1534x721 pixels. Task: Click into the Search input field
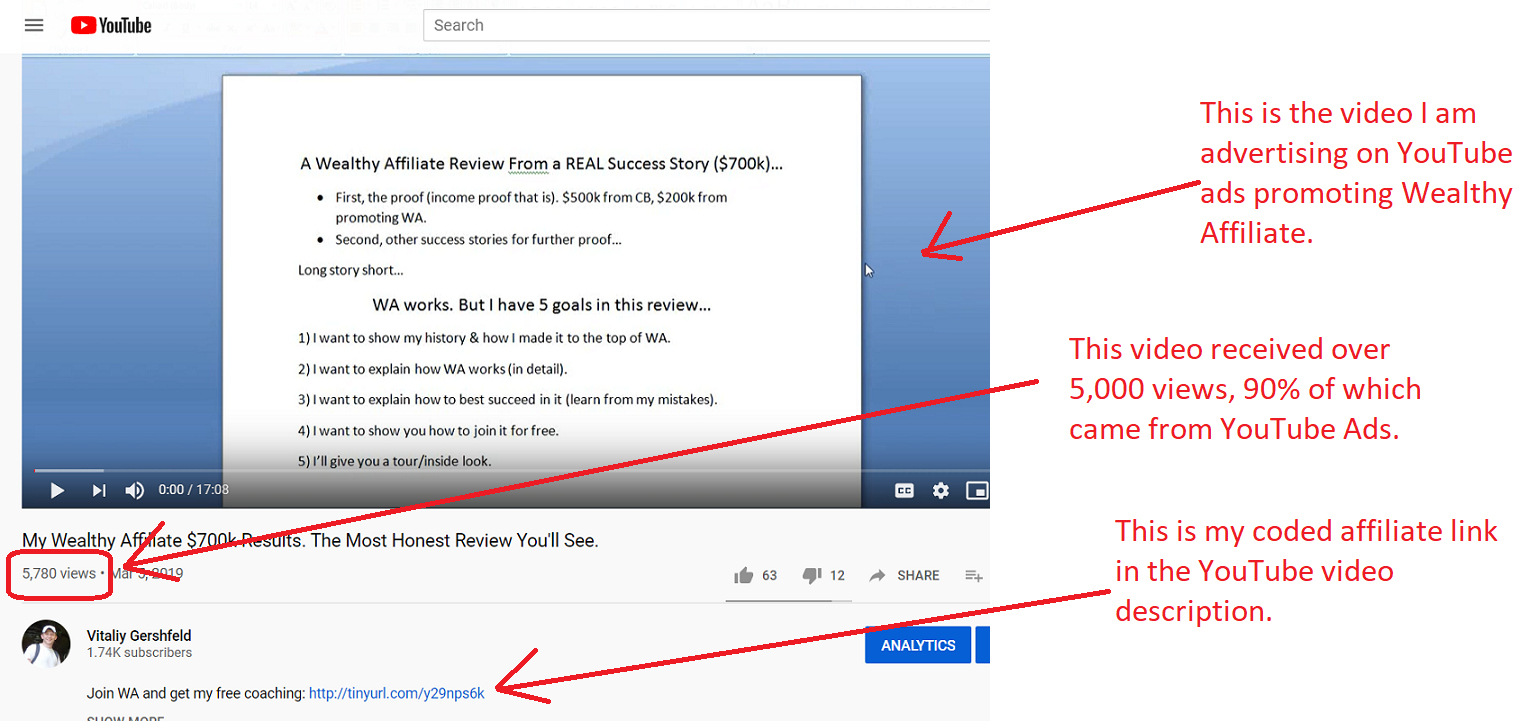click(706, 25)
